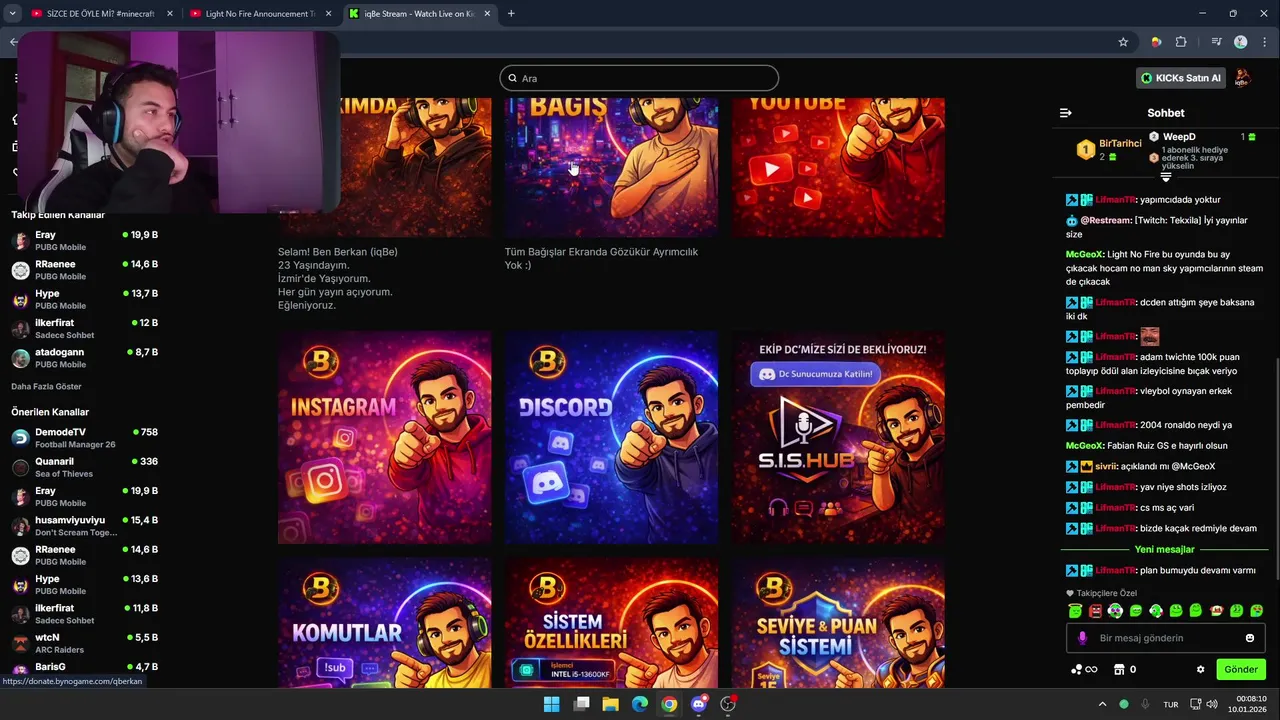Focus the Ara search field
This screenshot has height=720, width=1280.
(639, 78)
